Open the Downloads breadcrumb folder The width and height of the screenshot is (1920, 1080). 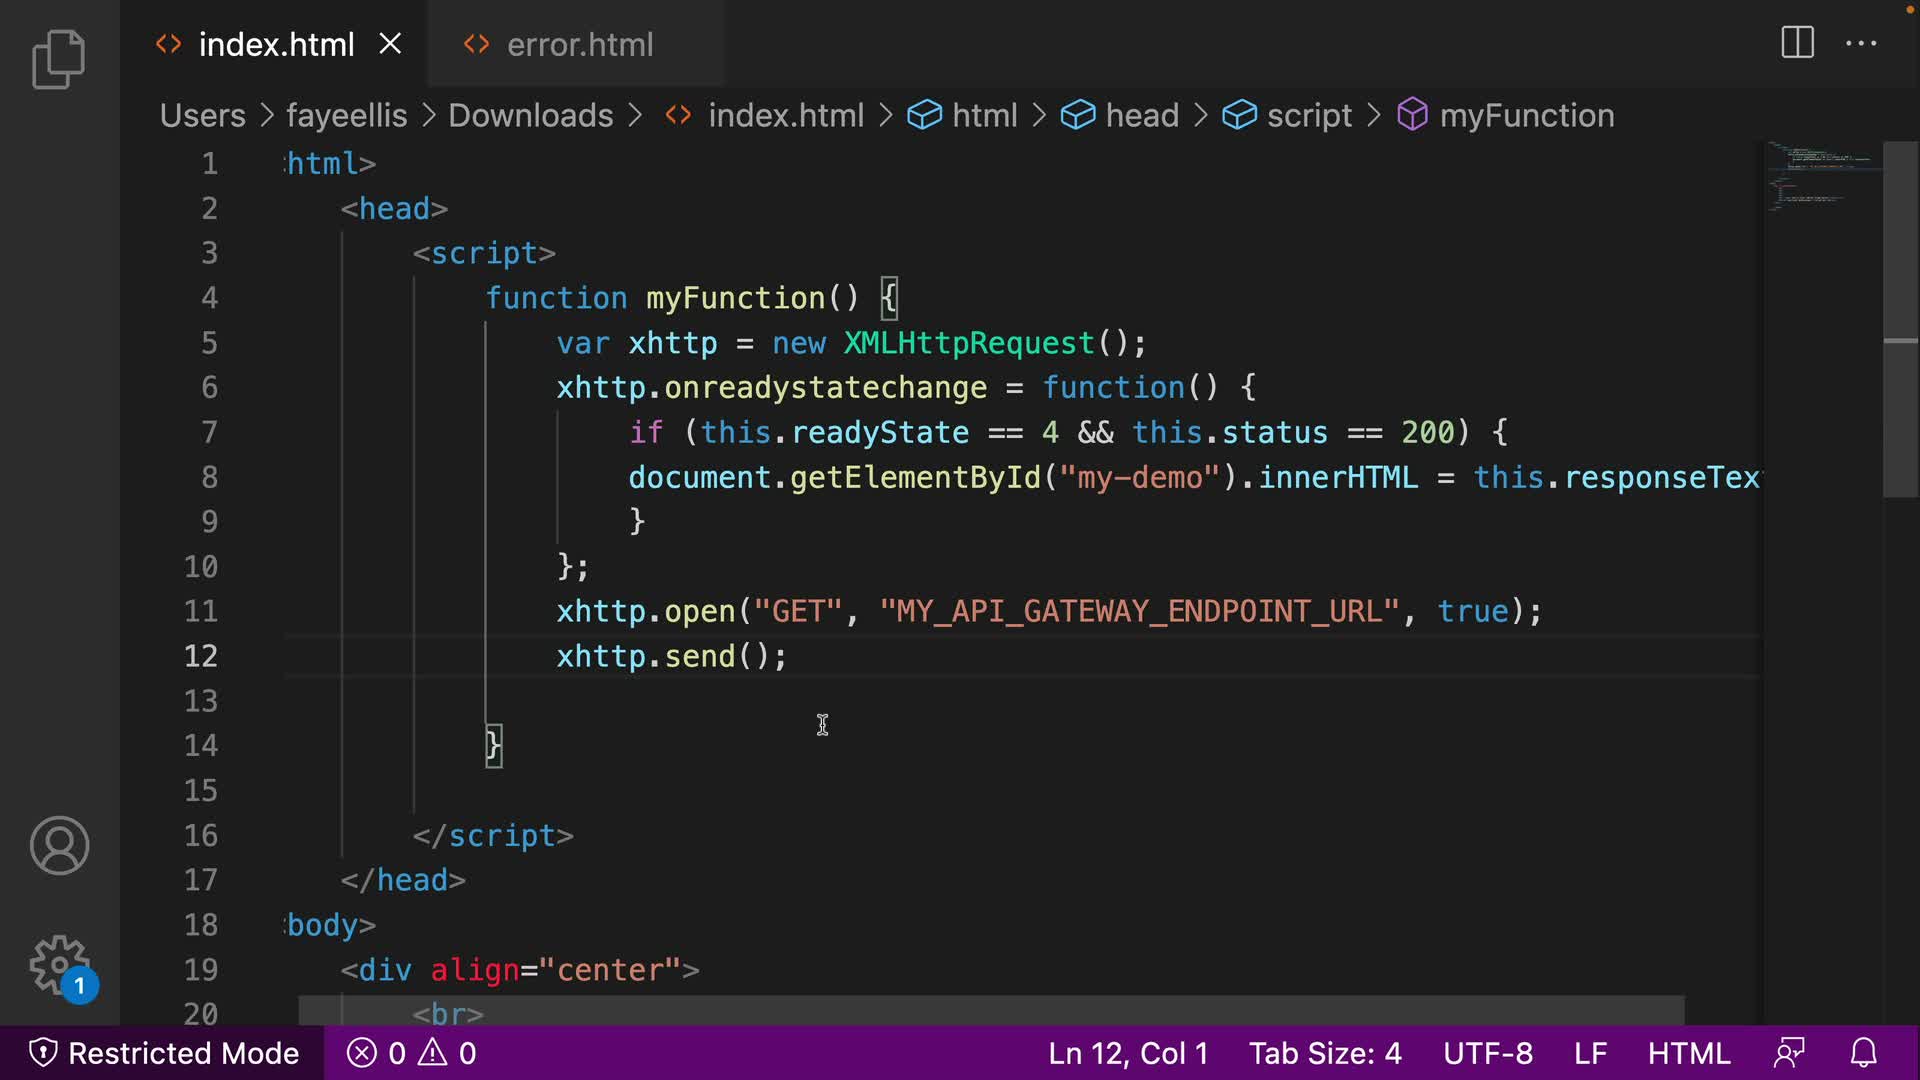tap(530, 116)
